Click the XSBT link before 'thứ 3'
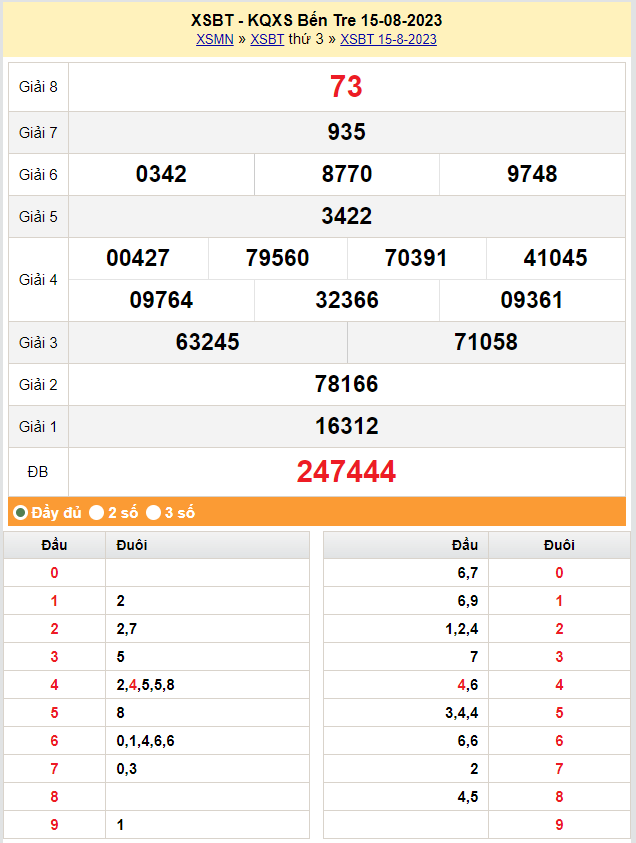The width and height of the screenshot is (636, 843). 267,40
